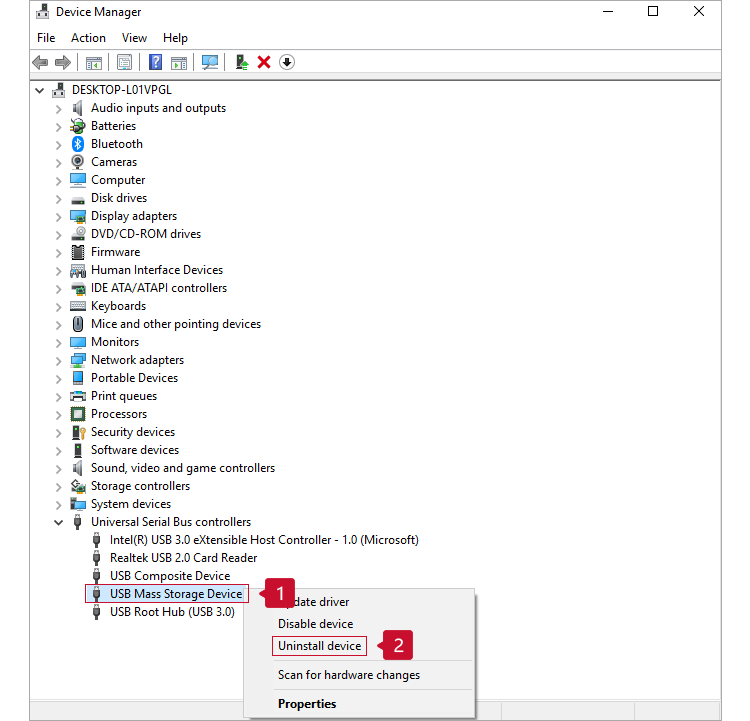Click the Show/Hide console tree icon

click(x=93, y=62)
